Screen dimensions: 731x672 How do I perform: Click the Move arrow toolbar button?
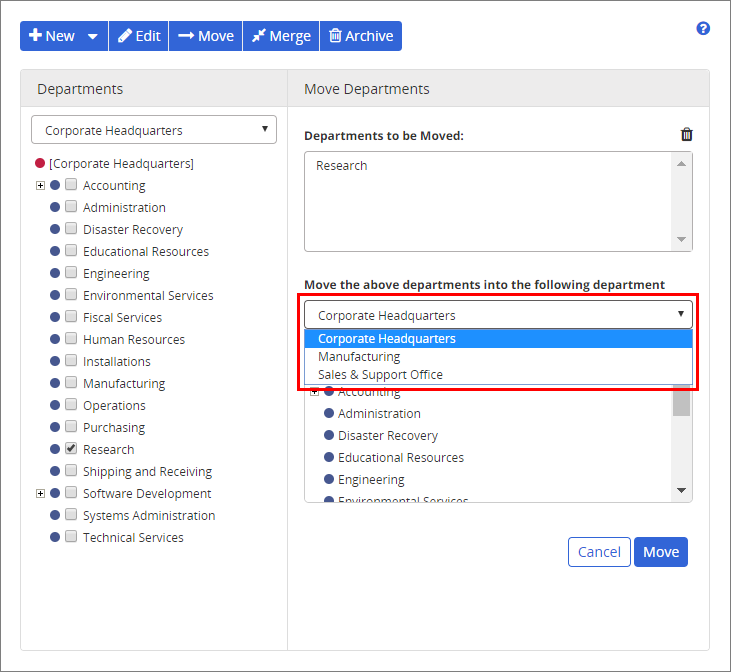[x=205, y=36]
